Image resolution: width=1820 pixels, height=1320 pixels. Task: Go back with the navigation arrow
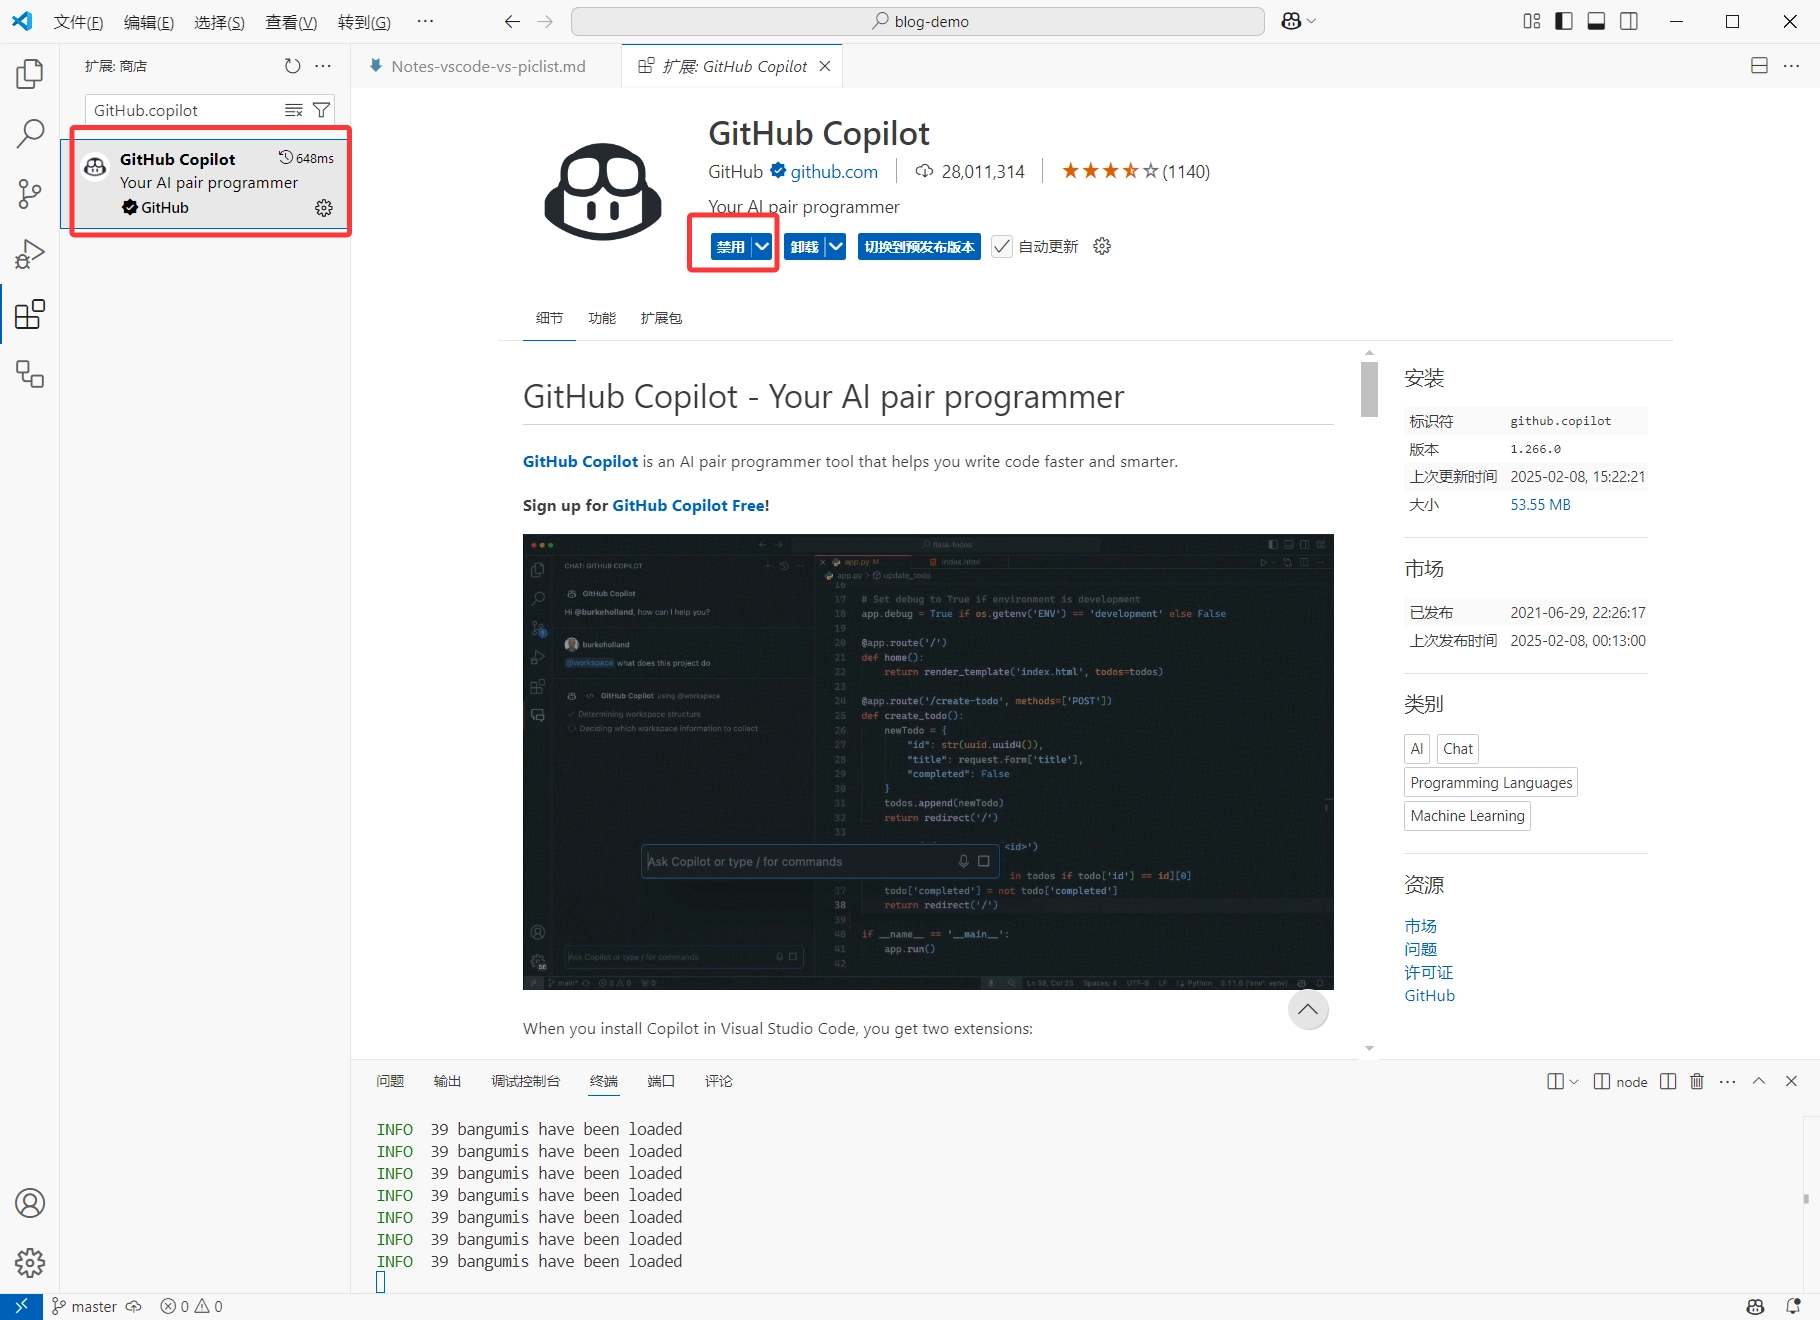pos(512,21)
